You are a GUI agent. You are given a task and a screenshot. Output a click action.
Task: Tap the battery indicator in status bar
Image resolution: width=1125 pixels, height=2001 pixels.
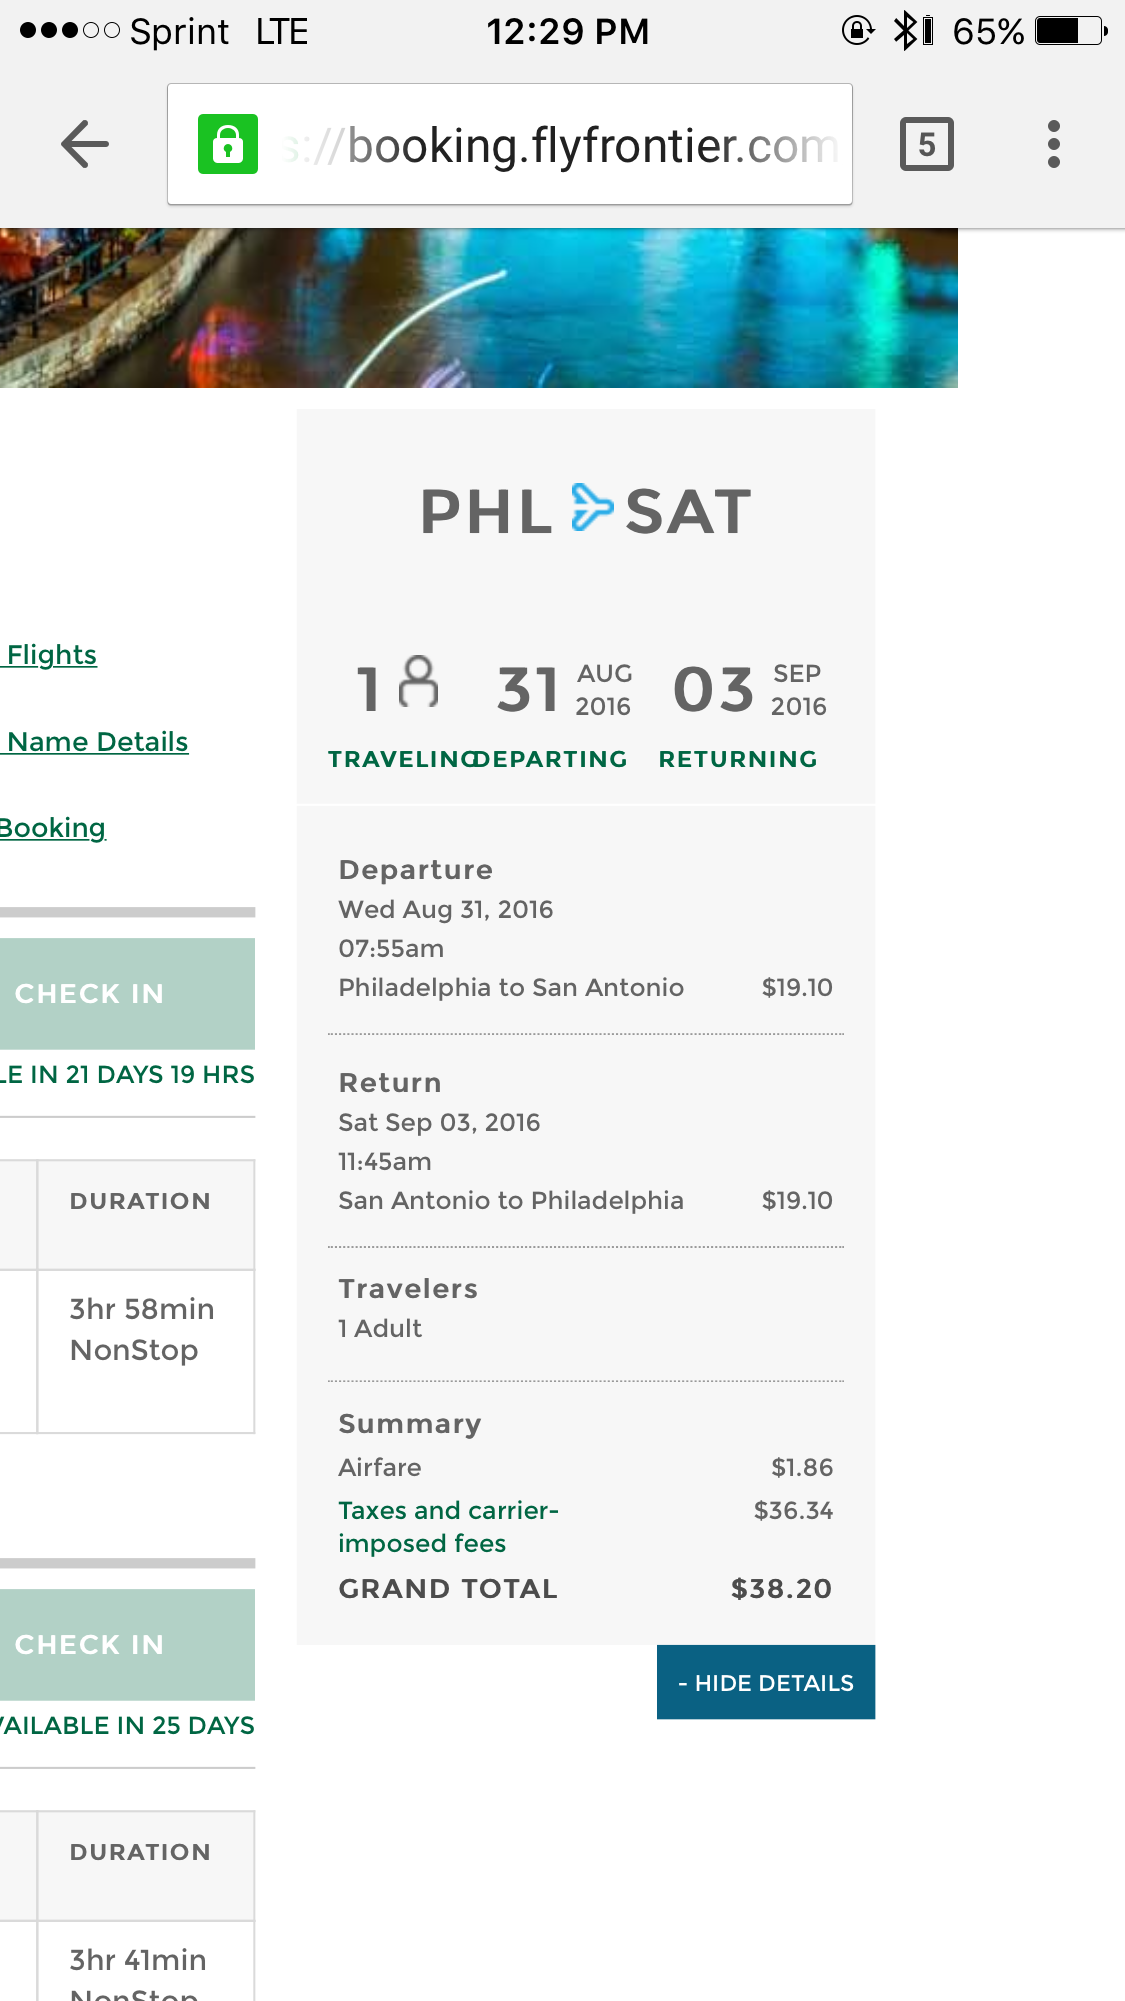(1071, 31)
